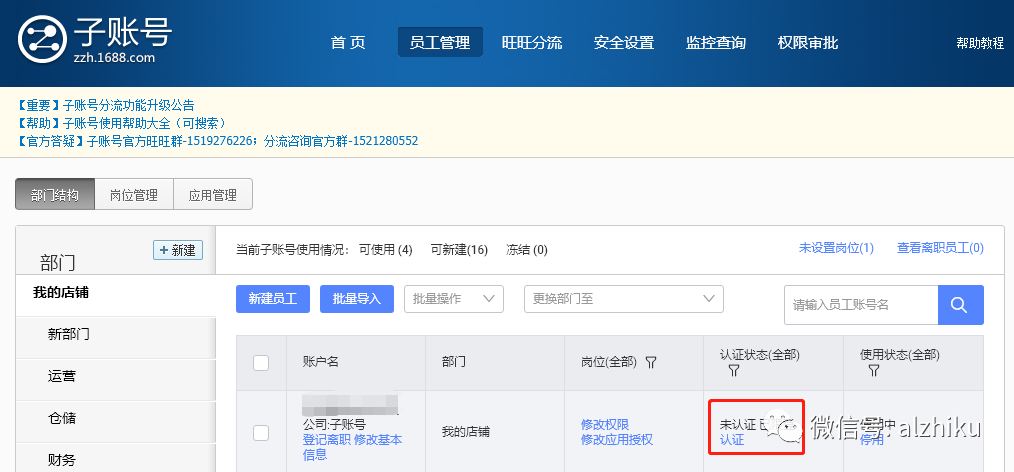Filter by 岗位(全部) funnel icon
The height and width of the screenshot is (472, 1014).
651,362
